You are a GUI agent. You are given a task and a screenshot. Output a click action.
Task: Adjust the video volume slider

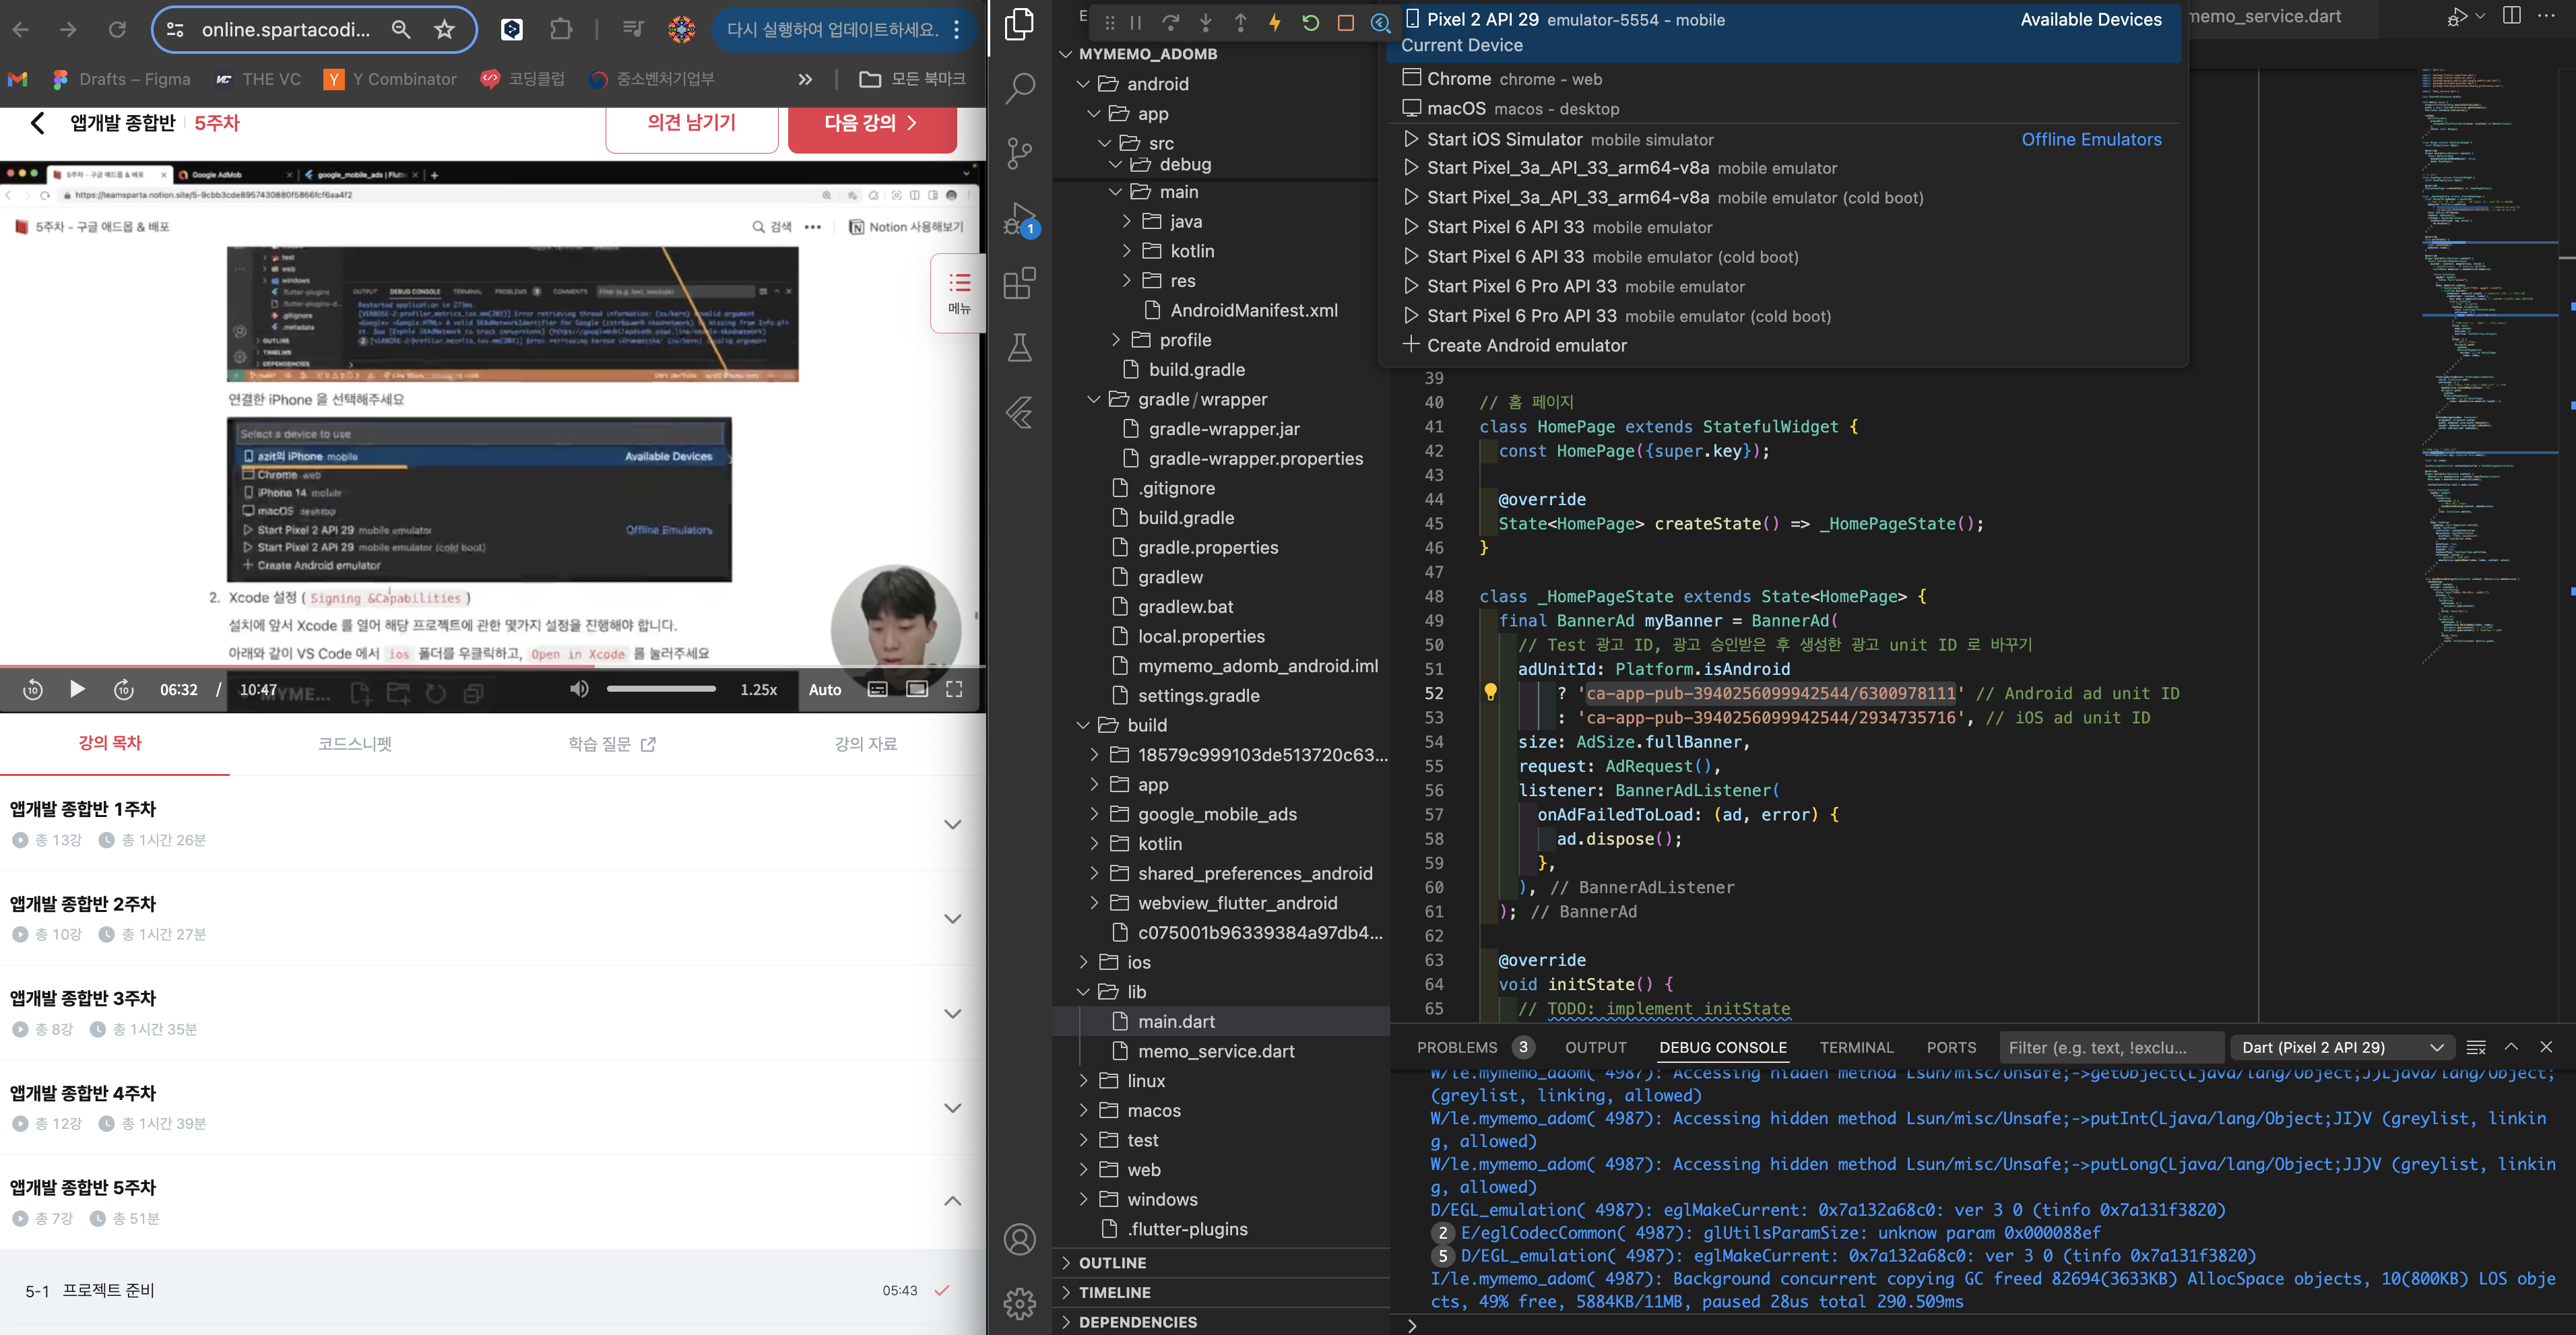coord(661,689)
